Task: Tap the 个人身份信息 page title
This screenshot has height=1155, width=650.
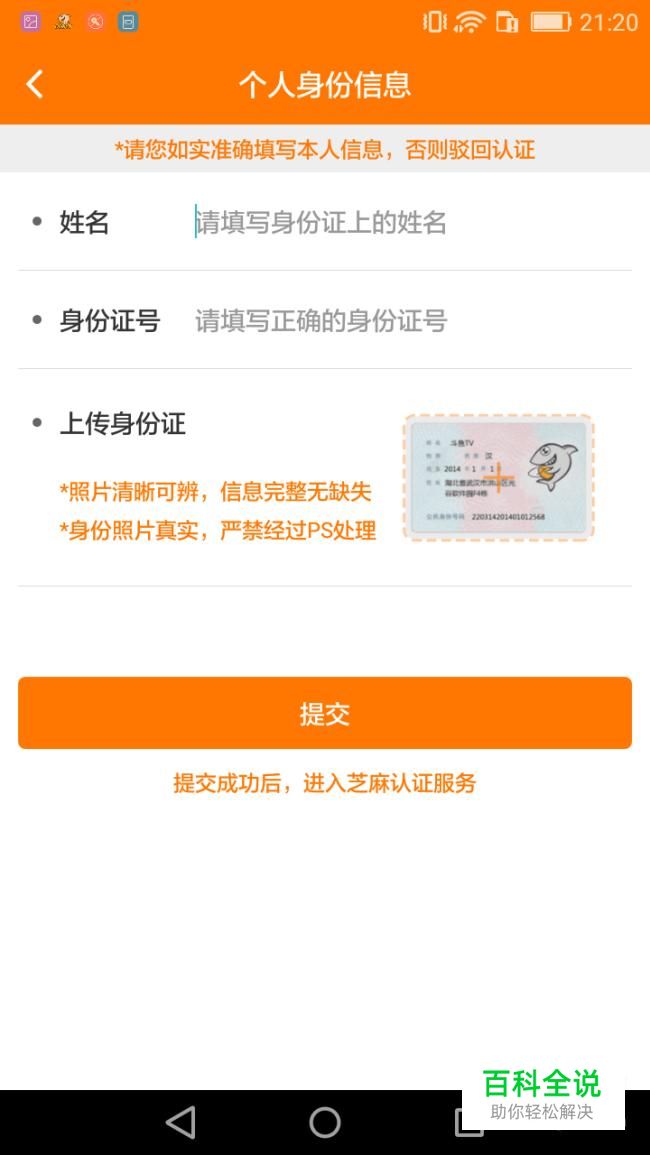Action: (325, 85)
